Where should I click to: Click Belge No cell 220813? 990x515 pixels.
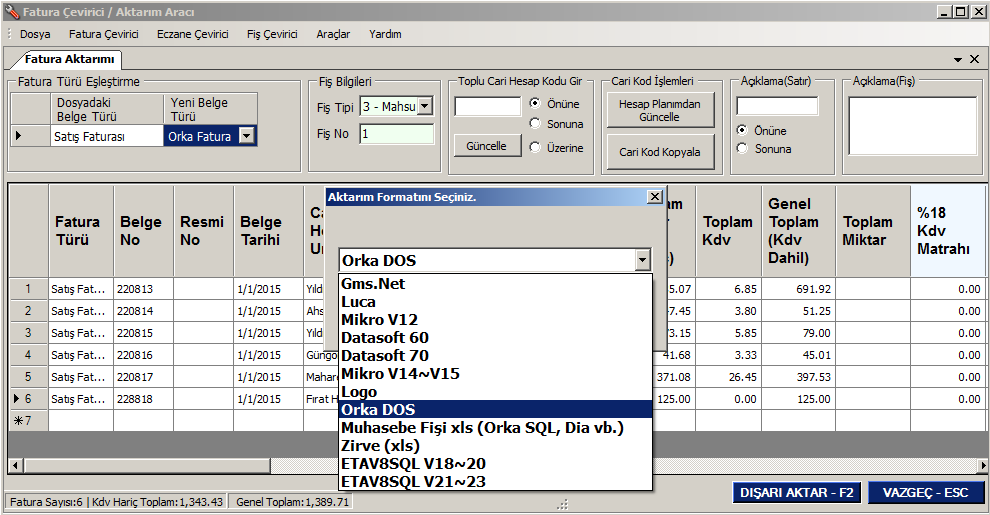click(x=144, y=289)
